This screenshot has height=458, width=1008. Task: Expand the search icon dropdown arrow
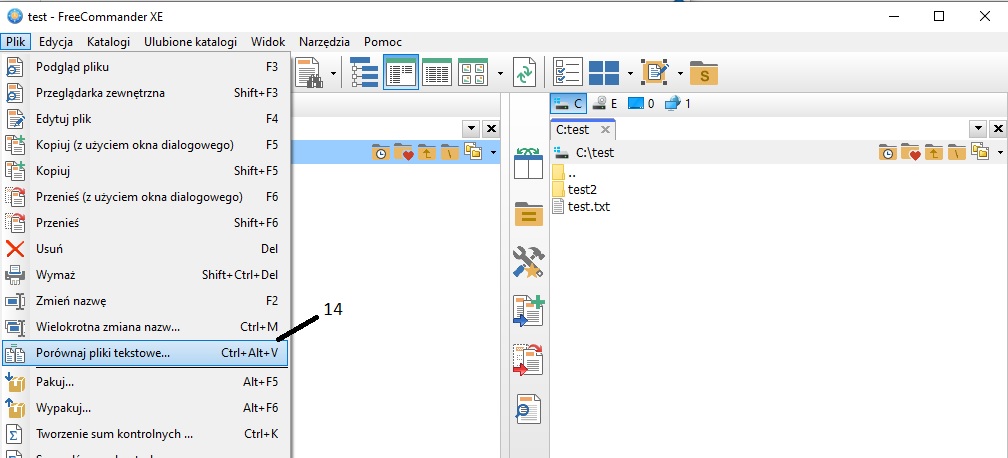point(333,73)
